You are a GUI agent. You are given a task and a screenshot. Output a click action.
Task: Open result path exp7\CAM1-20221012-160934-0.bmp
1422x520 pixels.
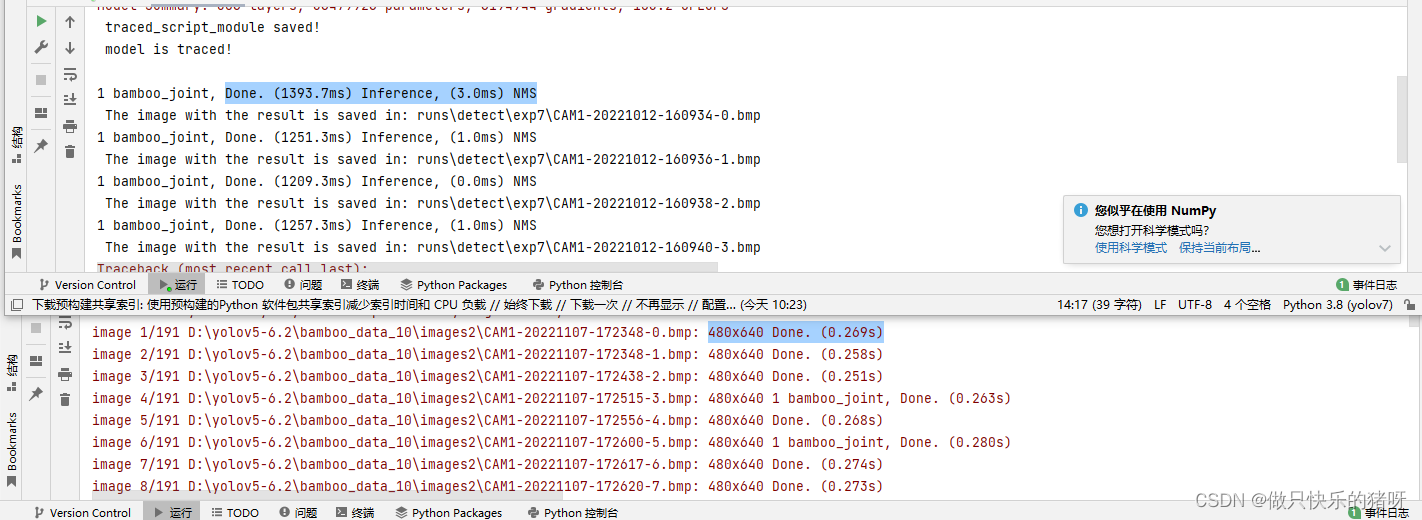[585, 116]
